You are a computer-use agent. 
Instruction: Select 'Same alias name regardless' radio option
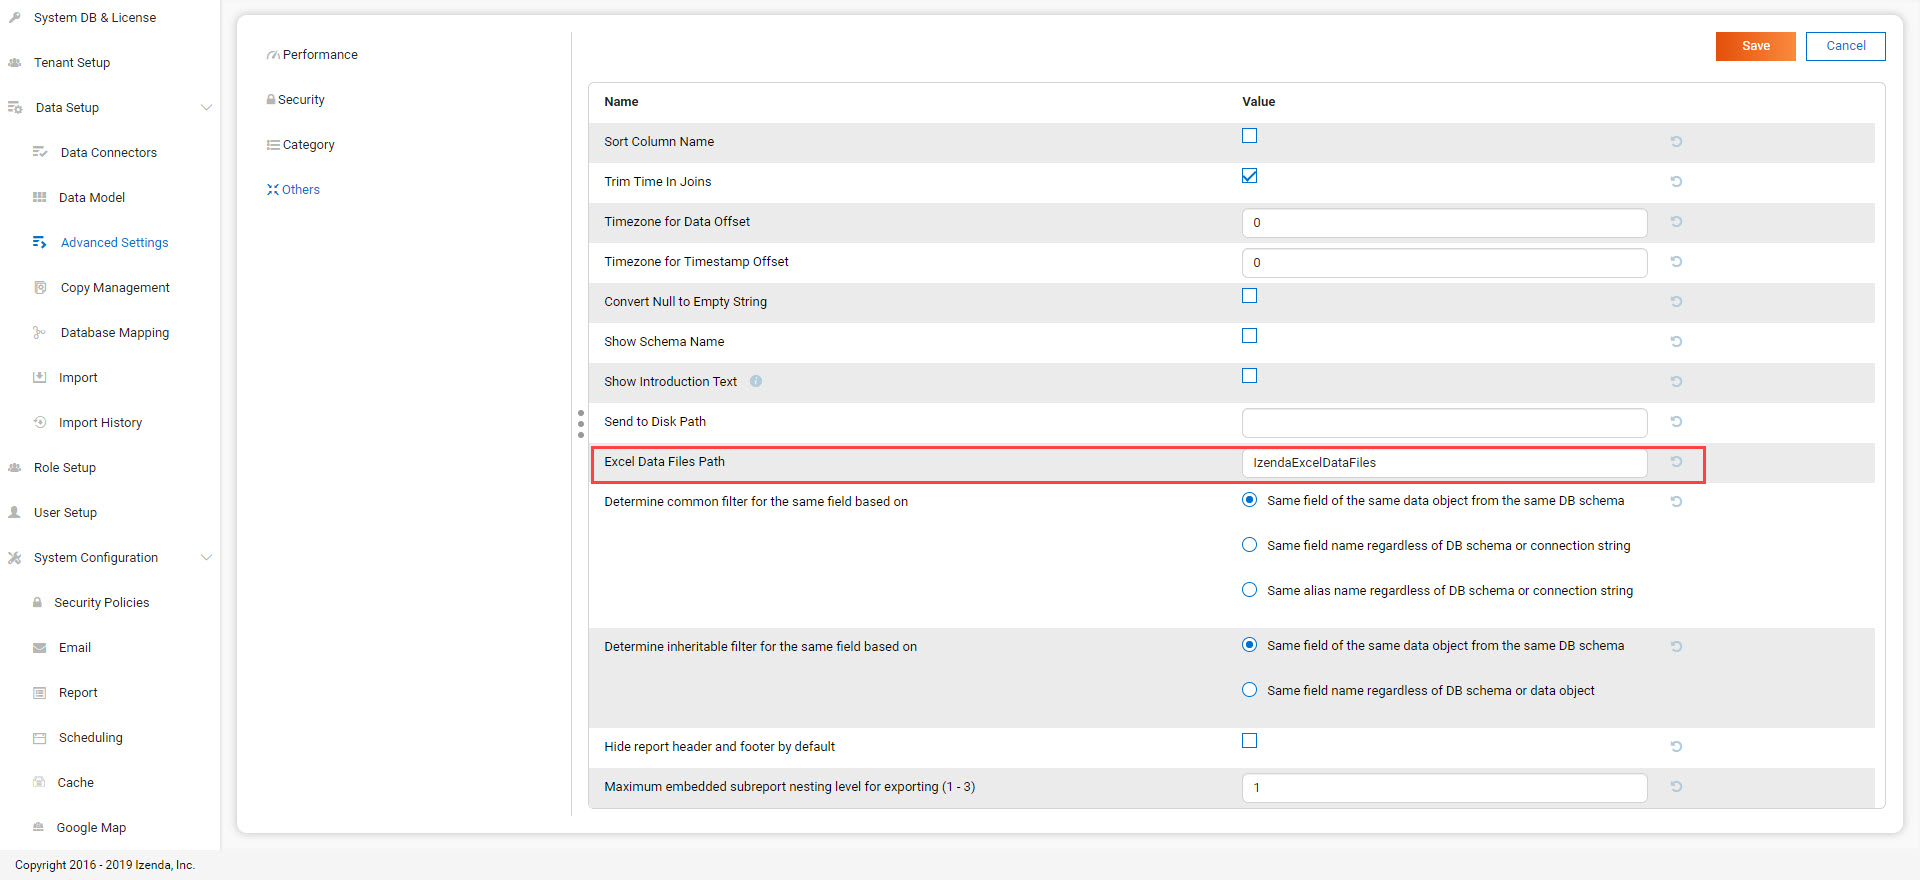[1249, 590]
